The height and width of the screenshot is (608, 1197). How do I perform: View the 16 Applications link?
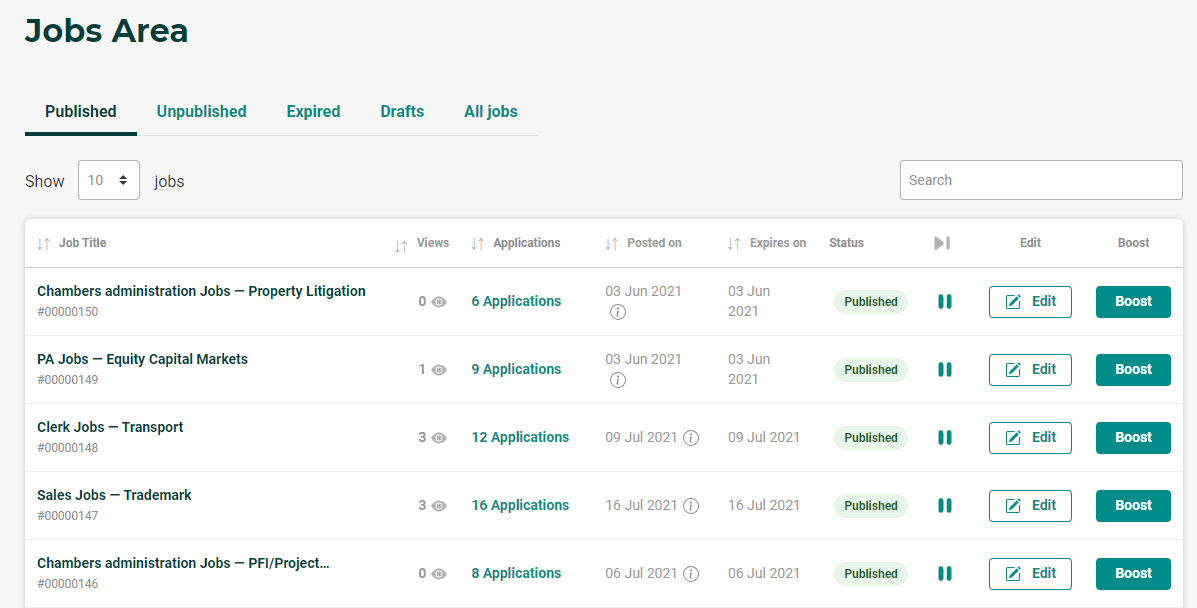[520, 506]
